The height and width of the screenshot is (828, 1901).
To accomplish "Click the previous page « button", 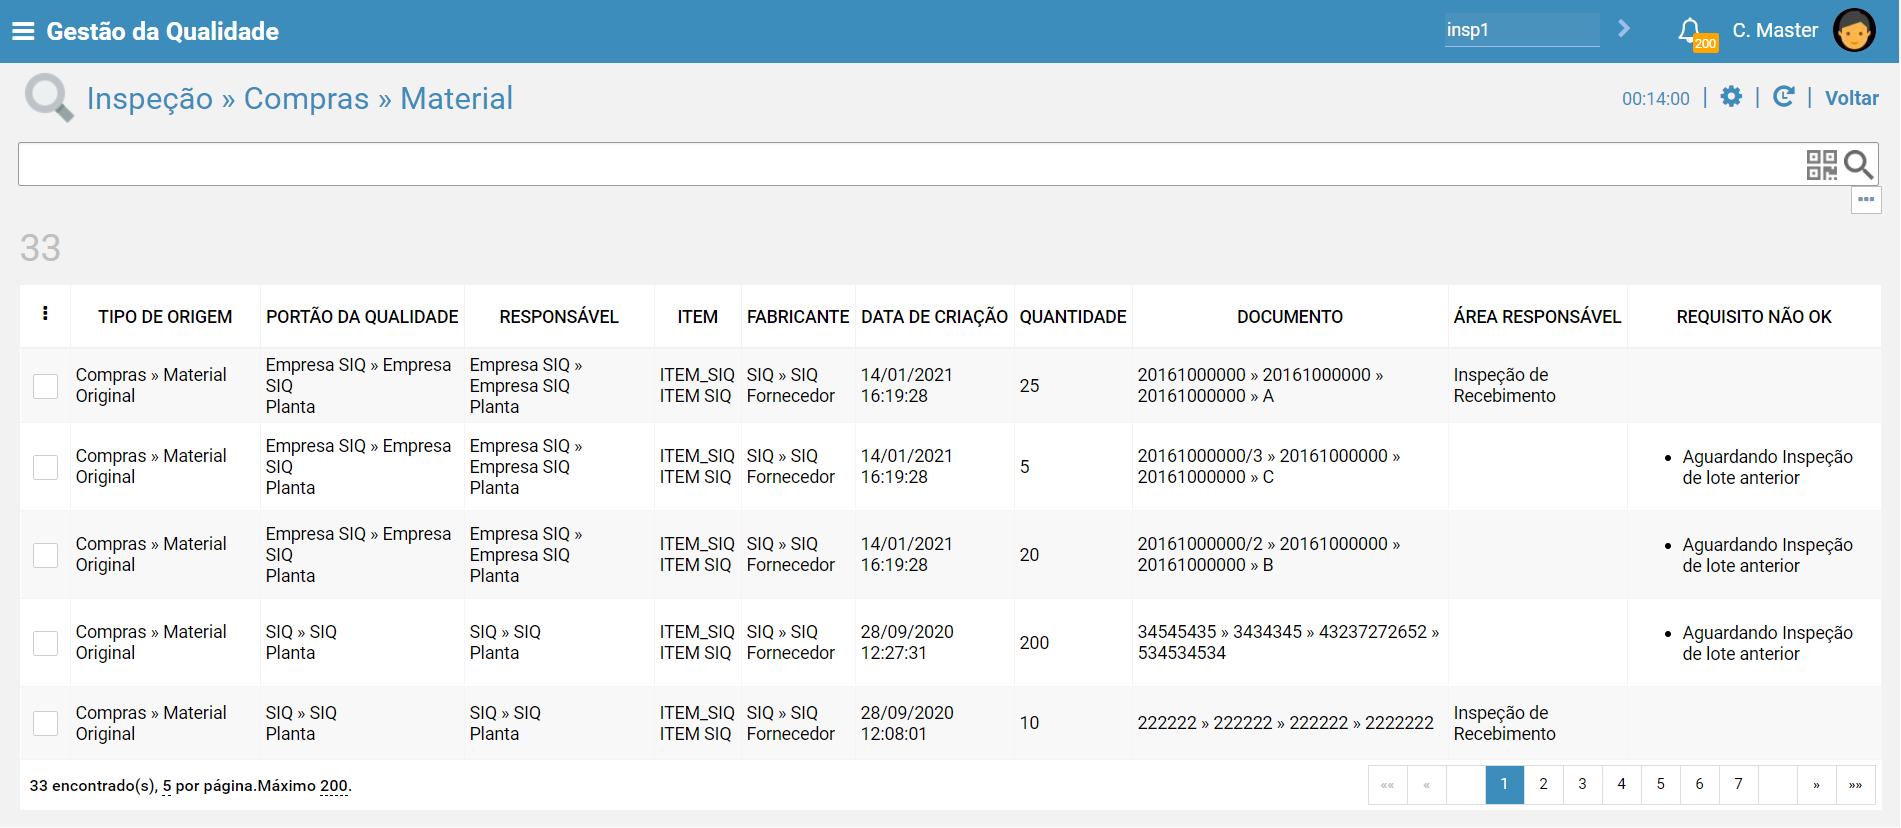I will tap(1426, 784).
